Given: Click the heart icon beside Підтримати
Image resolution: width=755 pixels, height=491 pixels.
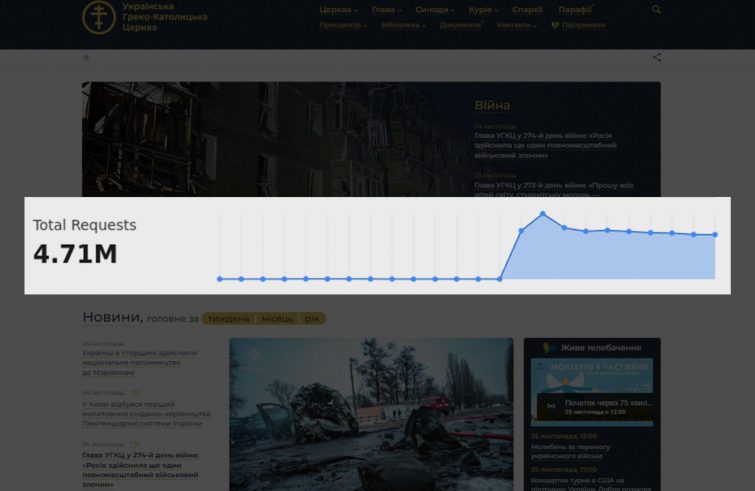Looking at the screenshot, I should click(555, 25).
